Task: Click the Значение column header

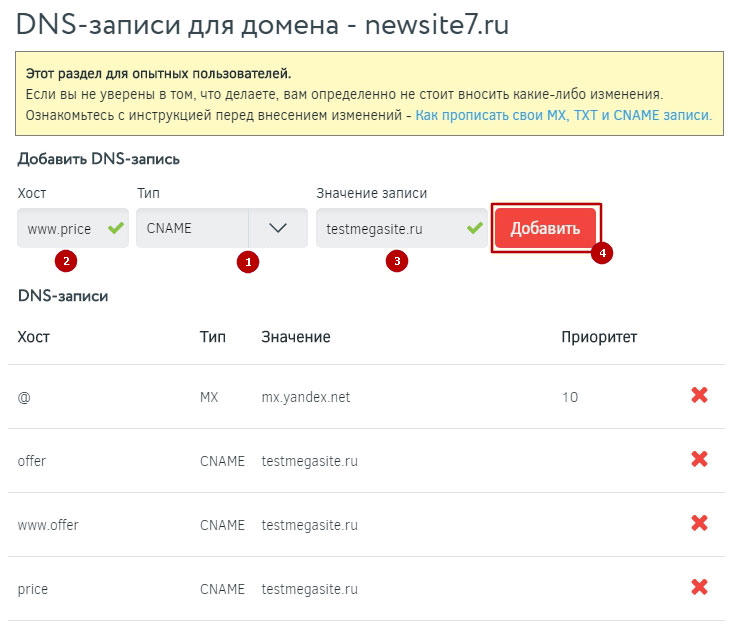Action: pyautogui.click(x=295, y=337)
